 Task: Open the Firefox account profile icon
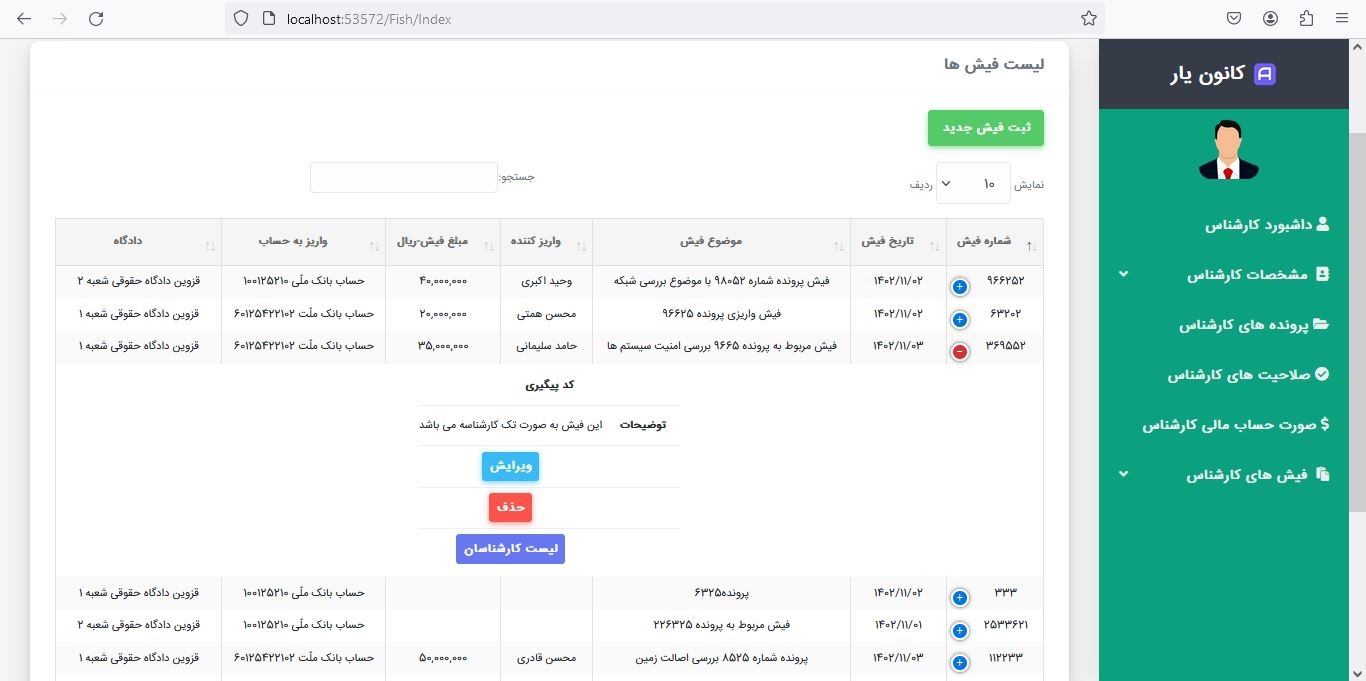(1270, 19)
